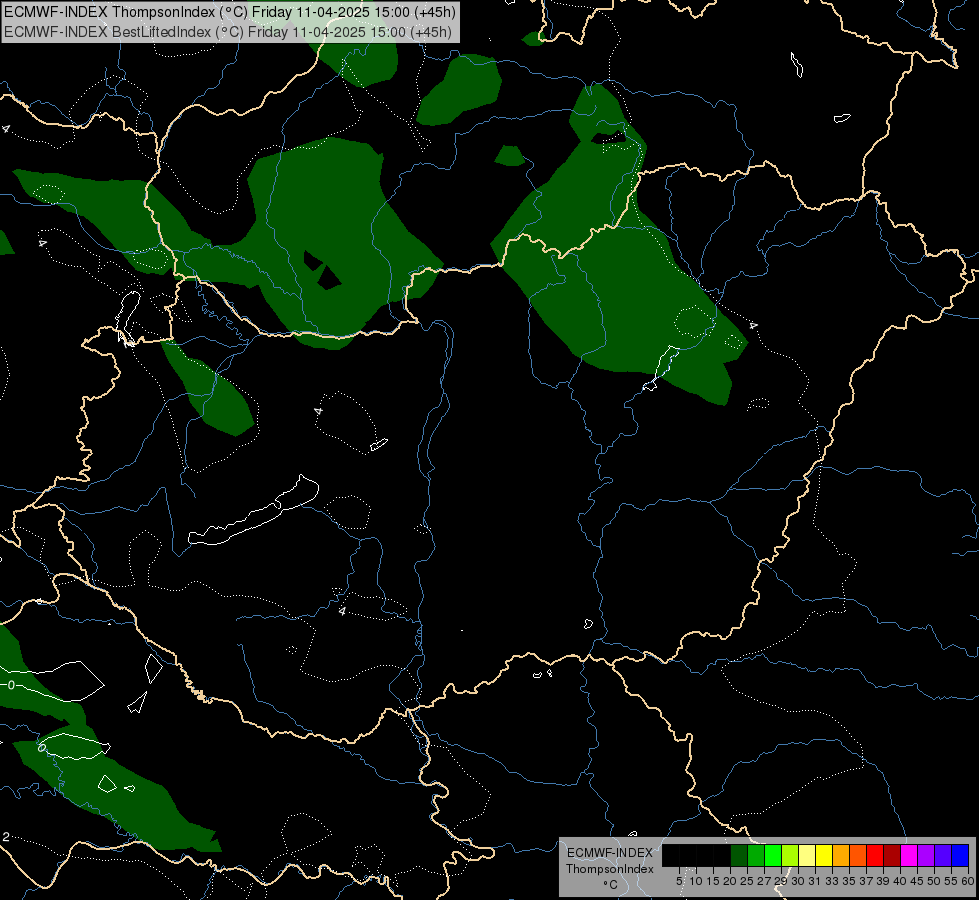Click the ThompsonIndex label in the legend
This screenshot has width=979, height=900.
coord(610,869)
